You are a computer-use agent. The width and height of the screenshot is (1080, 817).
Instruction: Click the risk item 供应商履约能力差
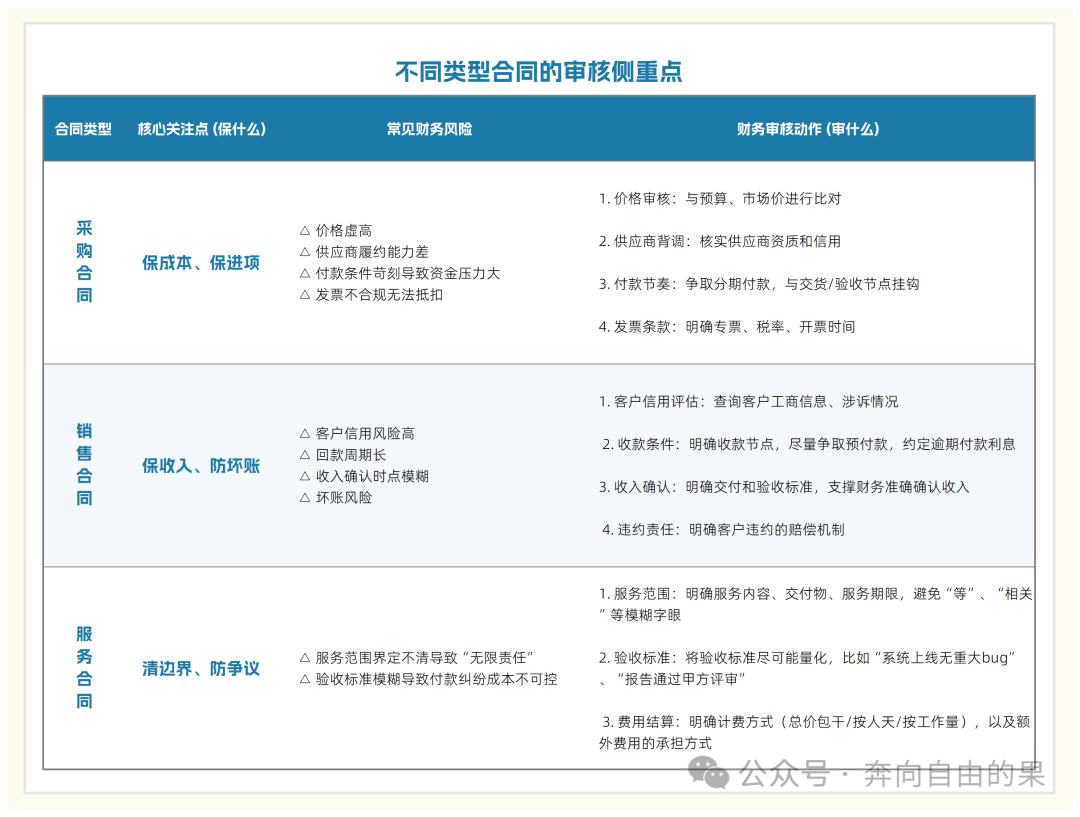click(x=364, y=252)
